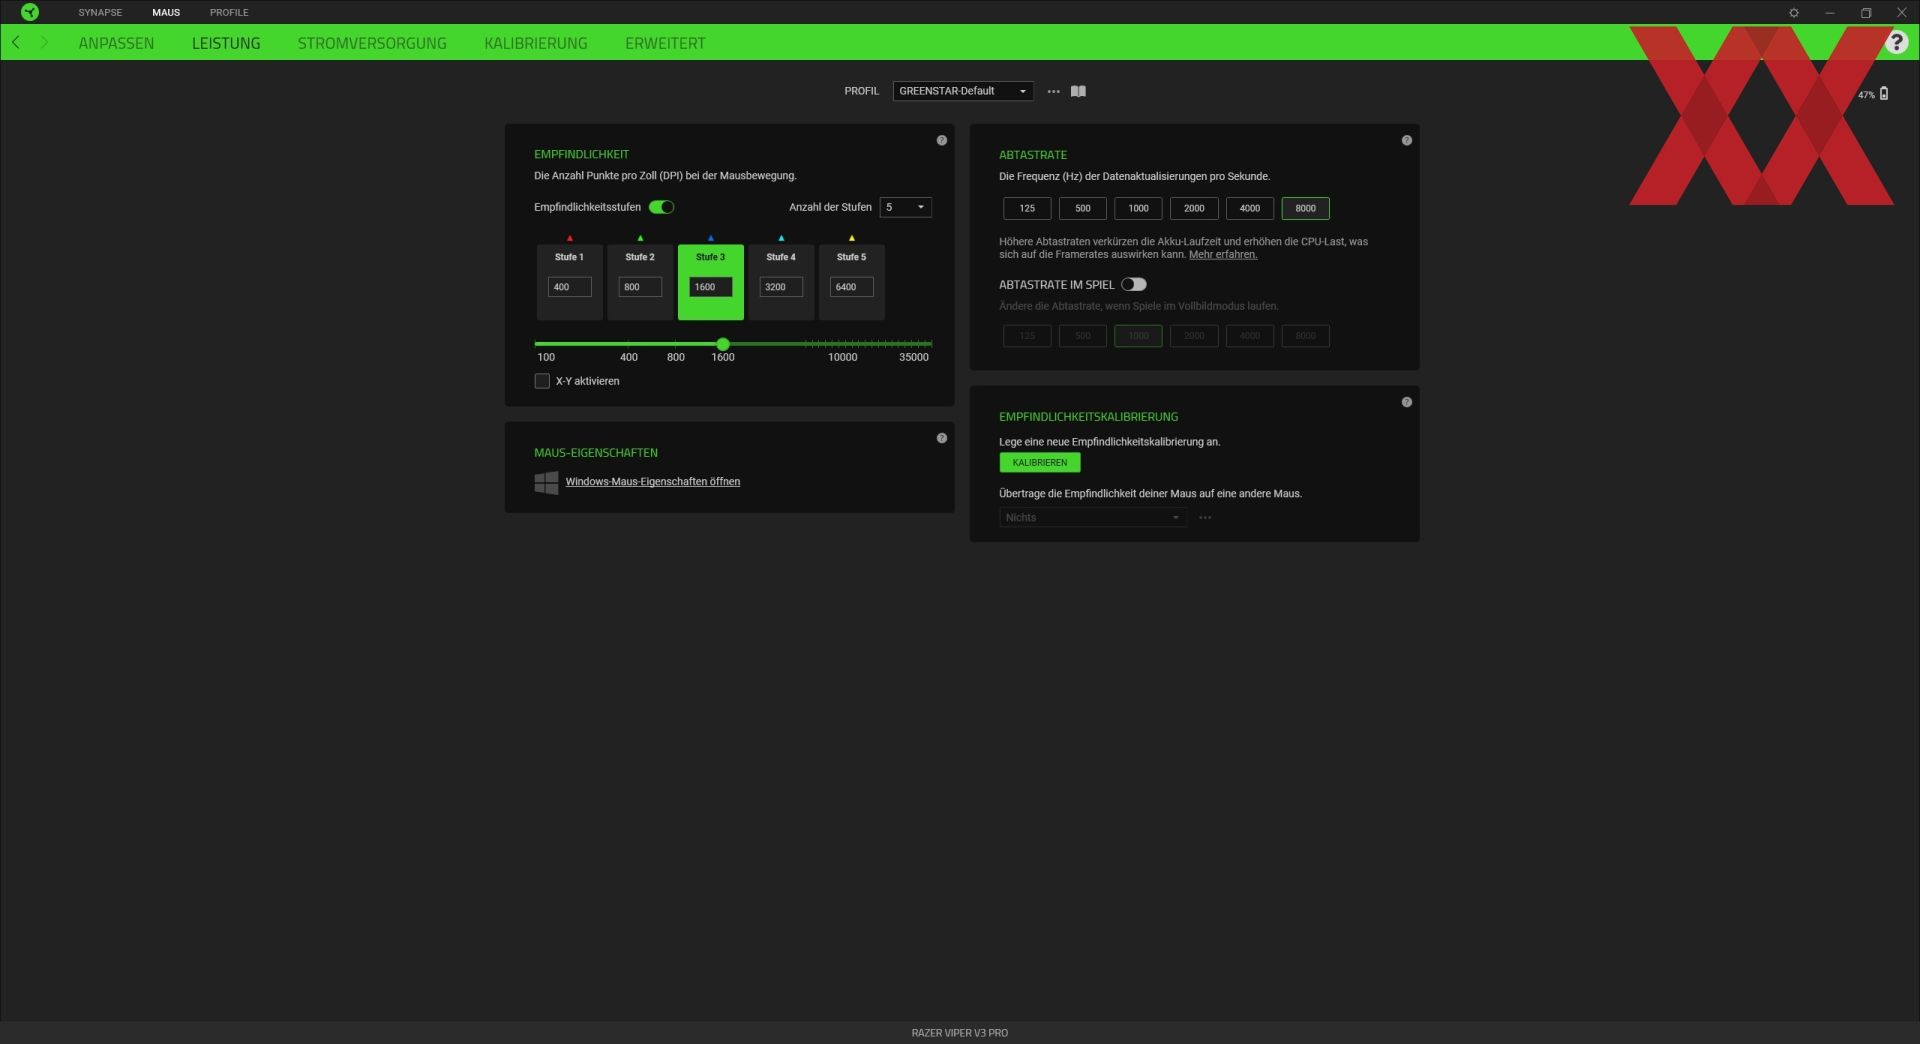
Task: Switch to the SYNAPSE tab
Action: pyautogui.click(x=100, y=12)
